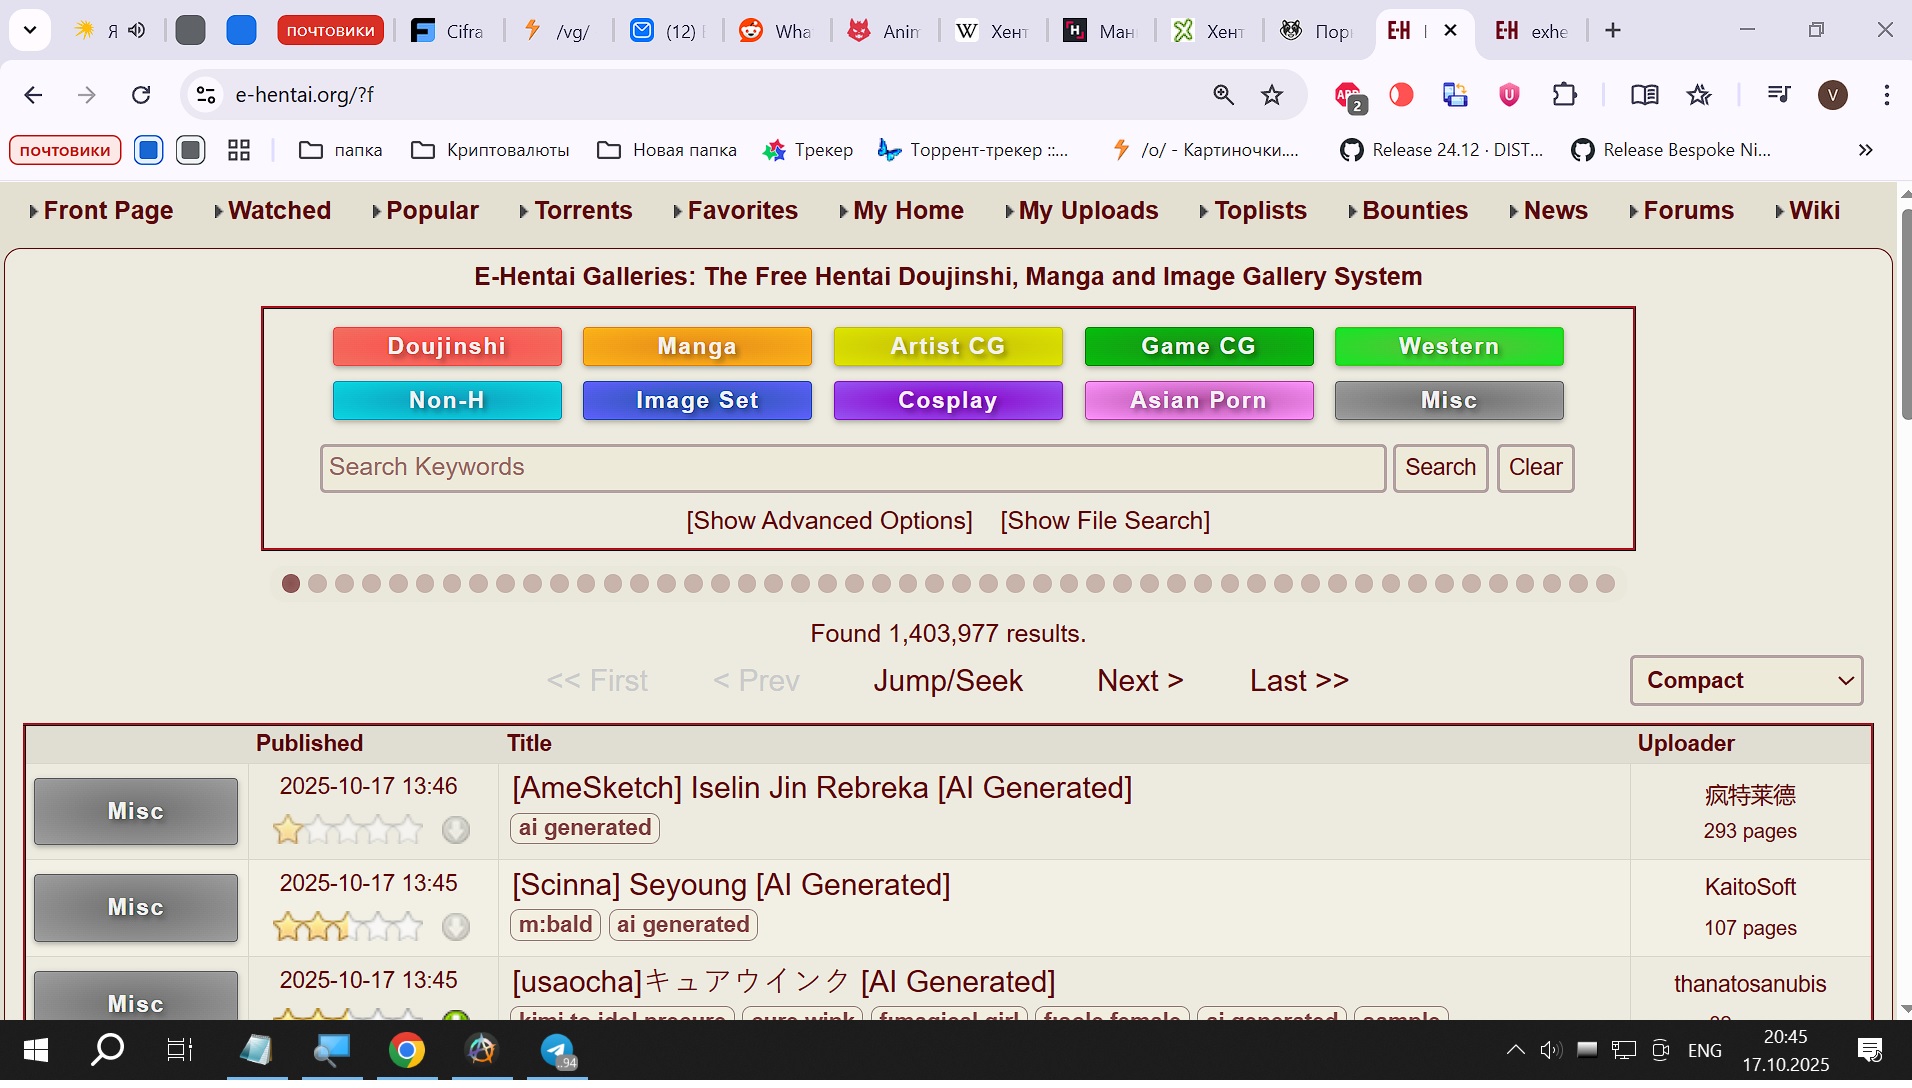Open the purple shield extension icon
This screenshot has width=1912, height=1088.
point(1509,95)
